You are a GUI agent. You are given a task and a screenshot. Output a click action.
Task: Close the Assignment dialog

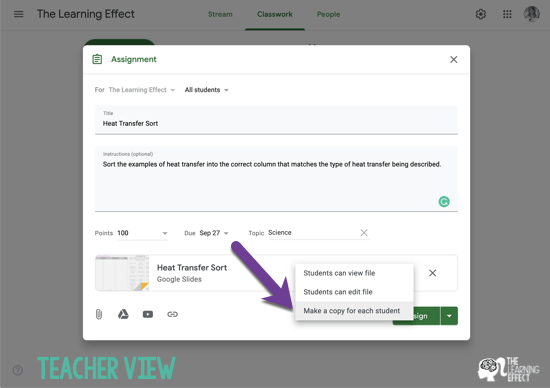coord(454,60)
